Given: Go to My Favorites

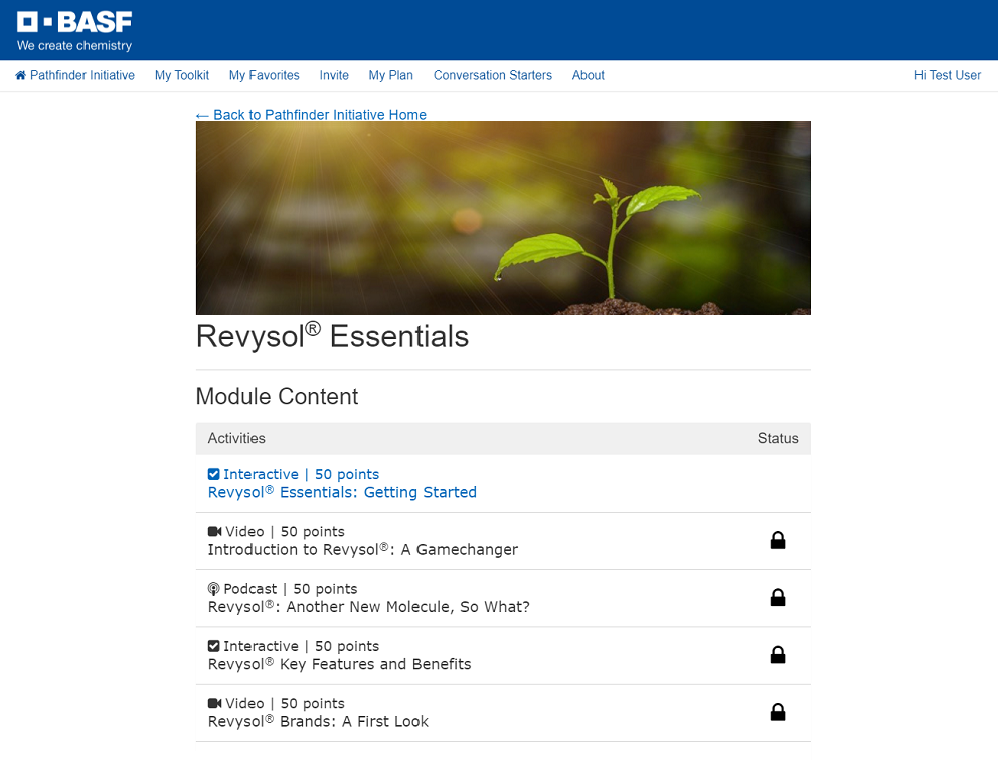Looking at the screenshot, I should [x=264, y=75].
